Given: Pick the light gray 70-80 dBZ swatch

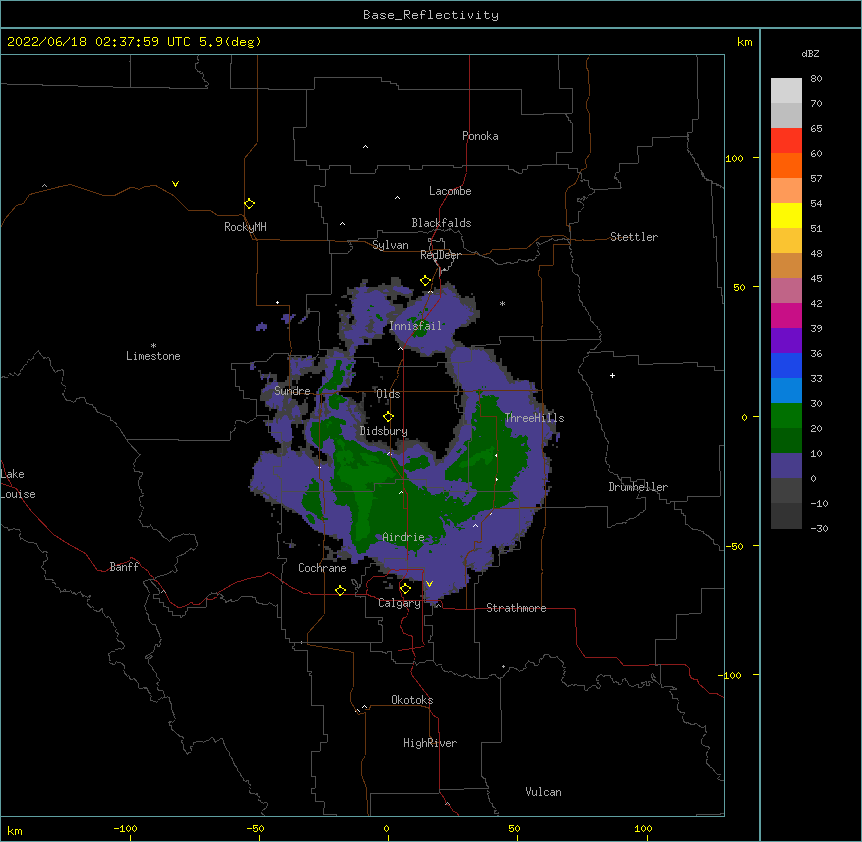Looking at the screenshot, I should (x=786, y=91).
